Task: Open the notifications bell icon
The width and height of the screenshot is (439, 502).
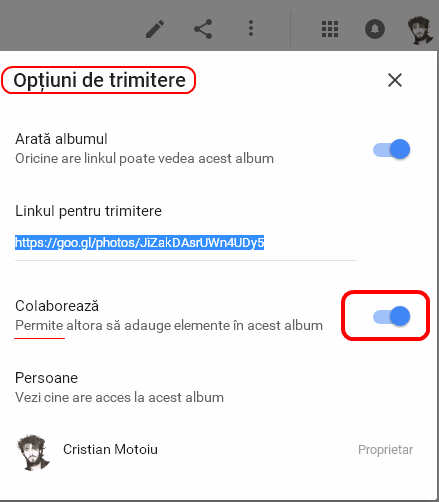Action: click(375, 29)
